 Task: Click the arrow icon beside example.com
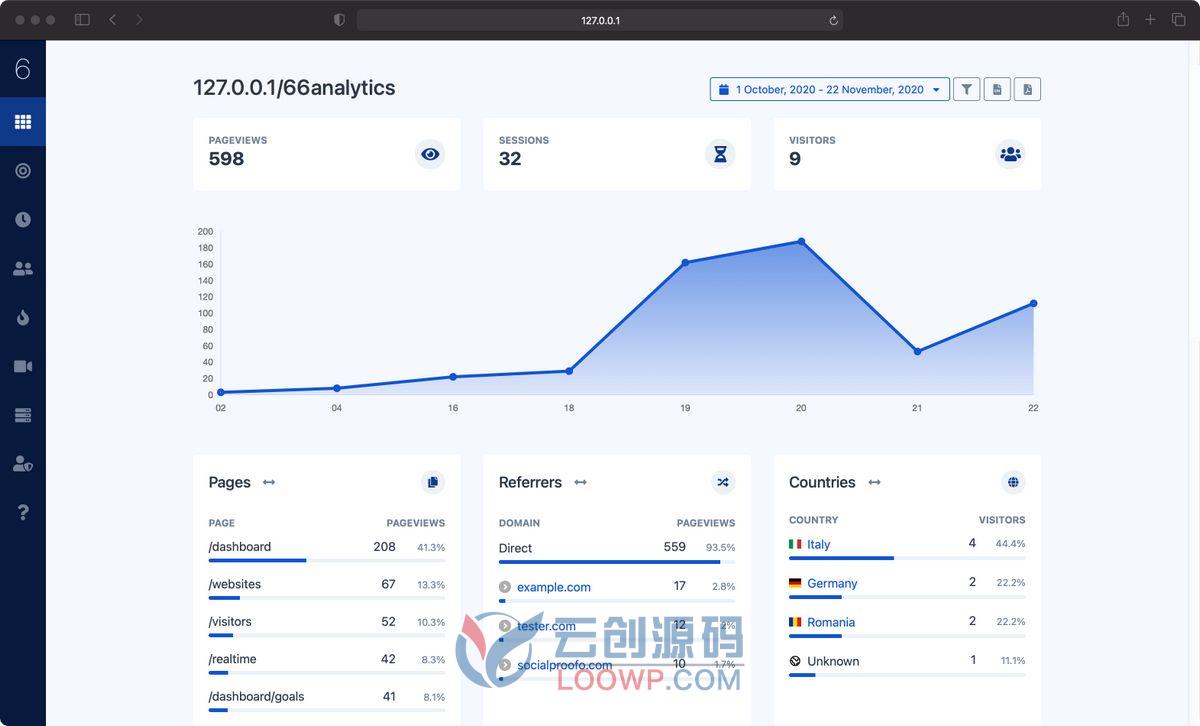click(505, 587)
